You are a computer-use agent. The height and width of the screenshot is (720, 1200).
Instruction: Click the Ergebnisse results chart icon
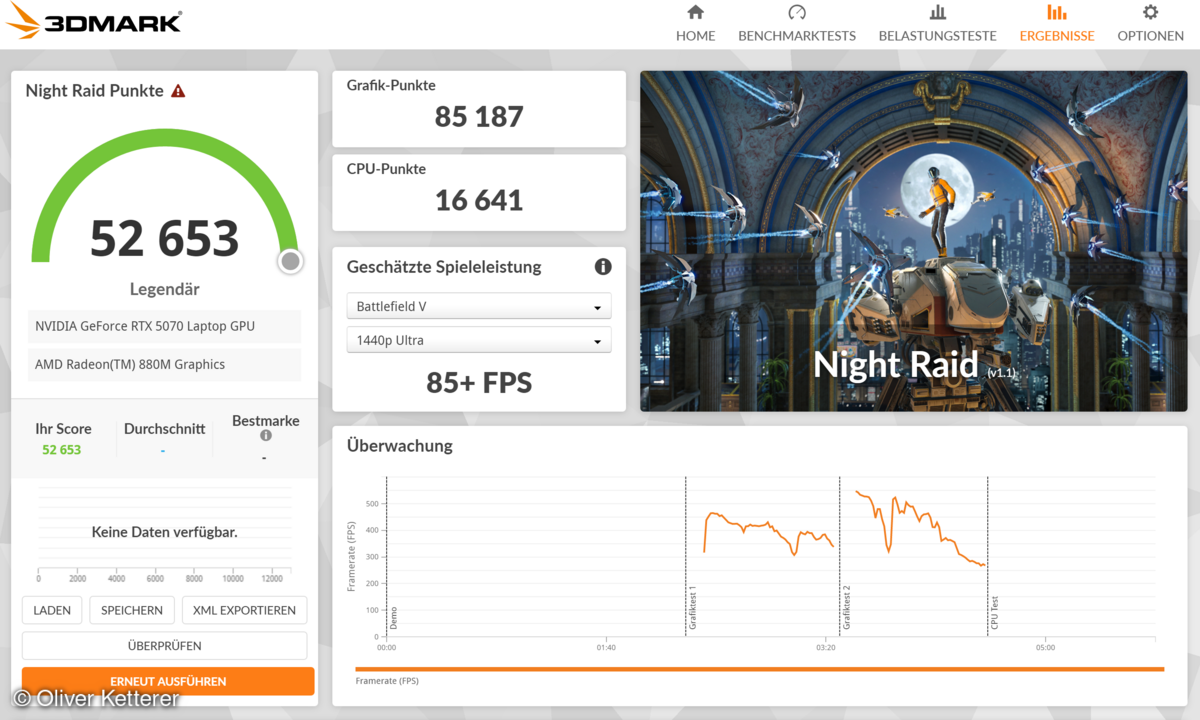click(x=1056, y=13)
